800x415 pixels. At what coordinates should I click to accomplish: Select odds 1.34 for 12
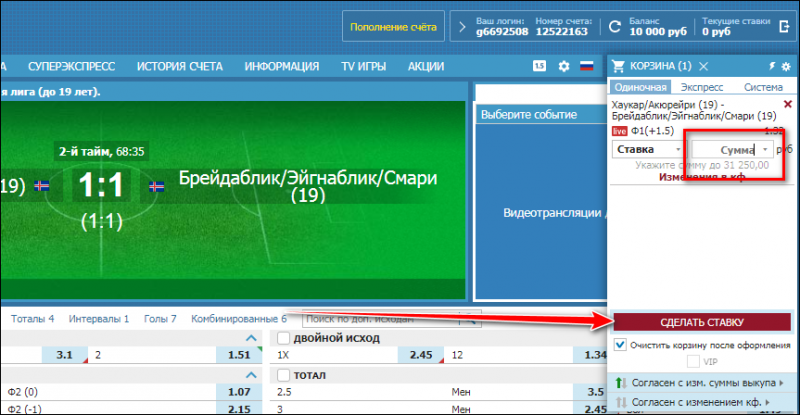click(x=590, y=355)
